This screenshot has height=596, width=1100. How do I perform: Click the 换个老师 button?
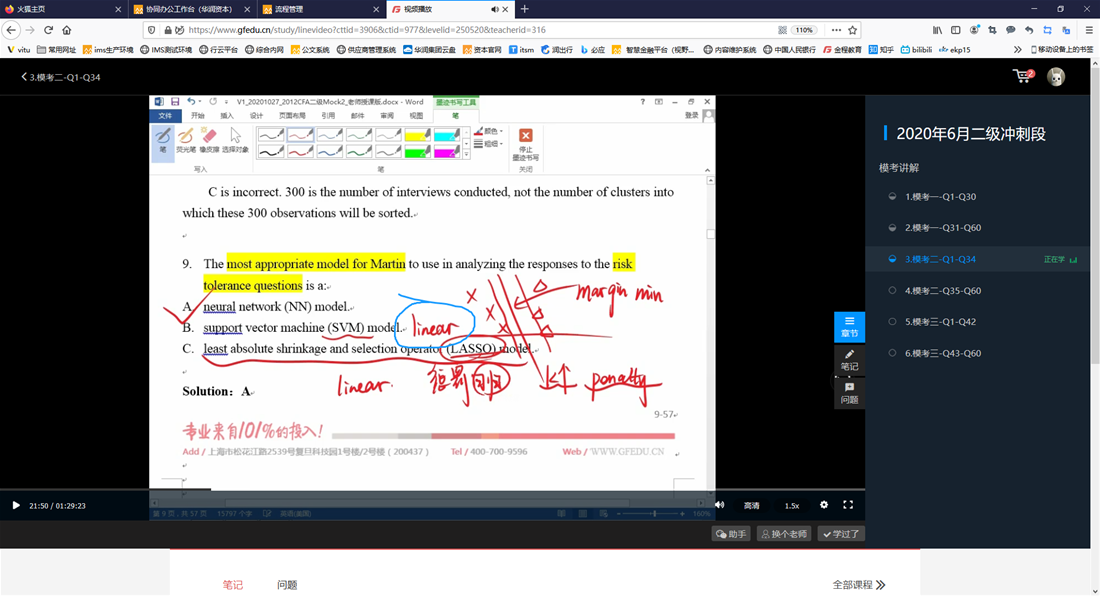coord(784,534)
